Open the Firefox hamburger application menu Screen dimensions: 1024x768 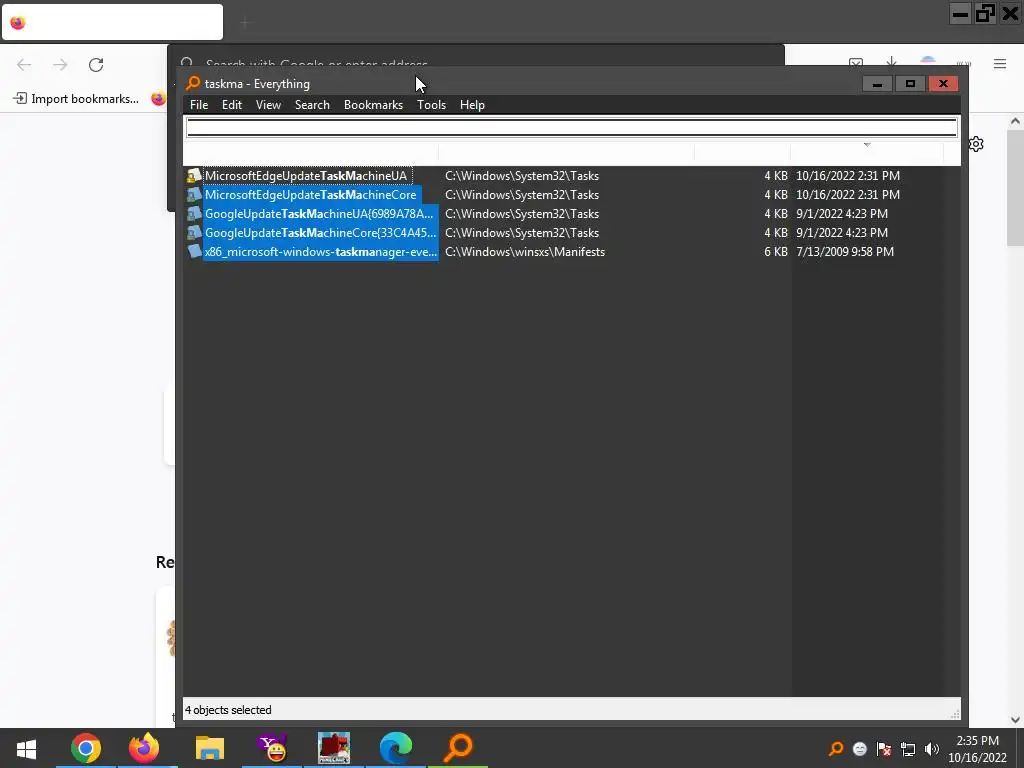999,63
